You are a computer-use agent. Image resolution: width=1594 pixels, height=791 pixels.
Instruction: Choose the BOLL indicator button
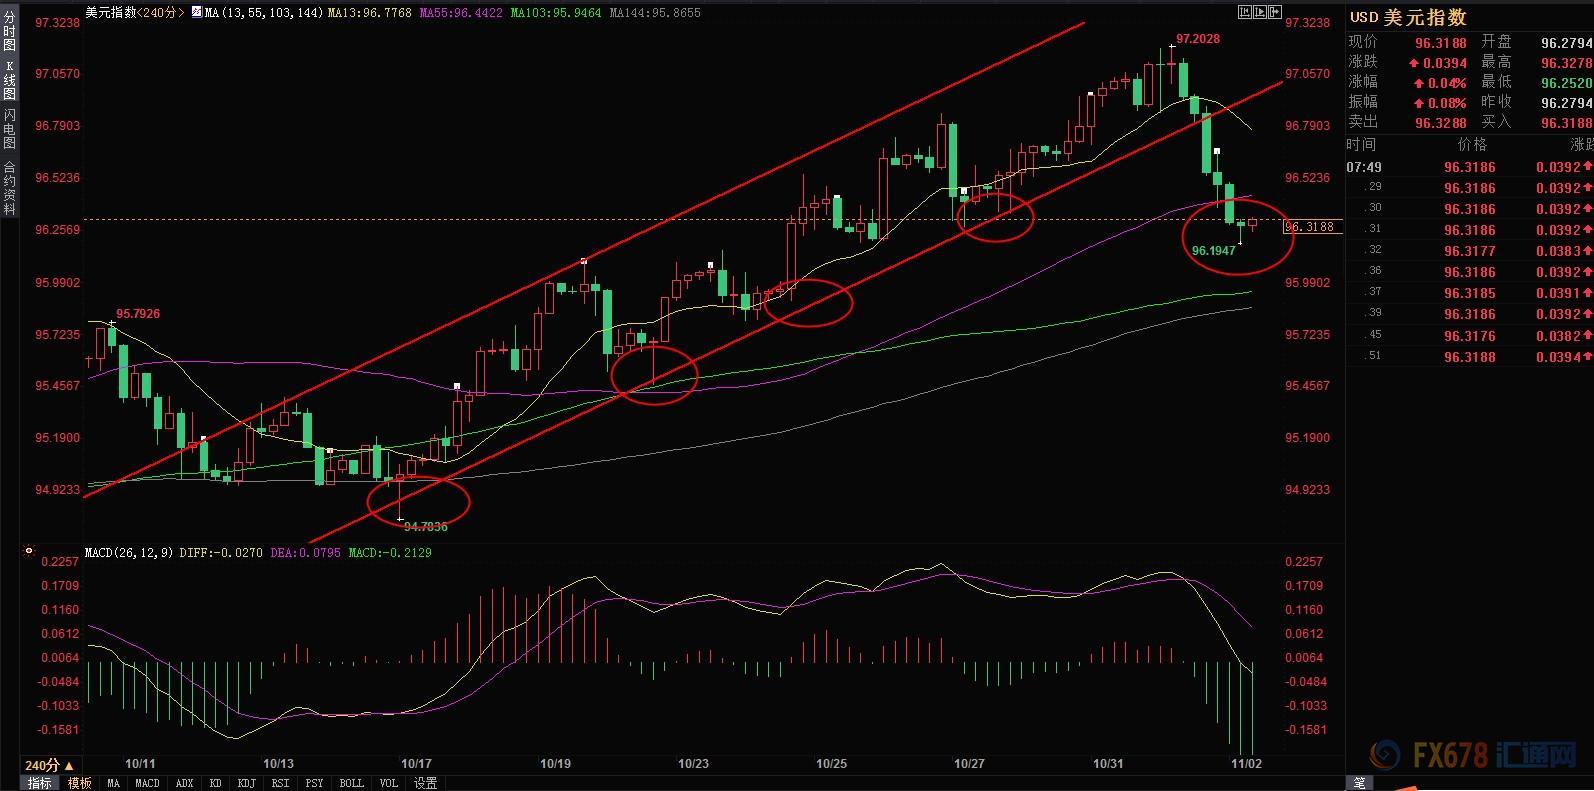click(351, 783)
